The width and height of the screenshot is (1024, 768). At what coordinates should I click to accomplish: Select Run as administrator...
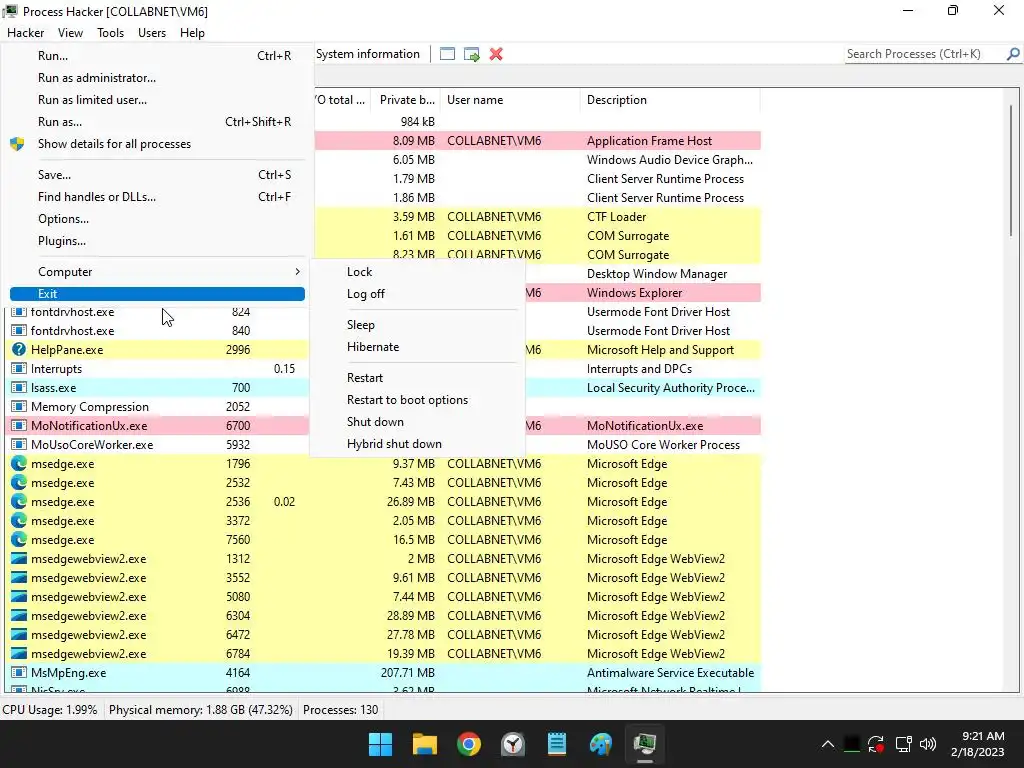point(157,78)
